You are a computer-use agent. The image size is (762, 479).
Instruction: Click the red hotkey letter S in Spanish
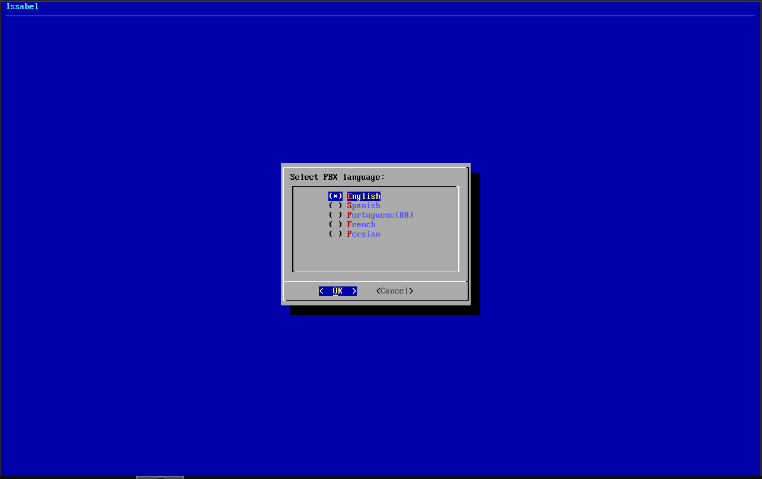pyautogui.click(x=349, y=205)
